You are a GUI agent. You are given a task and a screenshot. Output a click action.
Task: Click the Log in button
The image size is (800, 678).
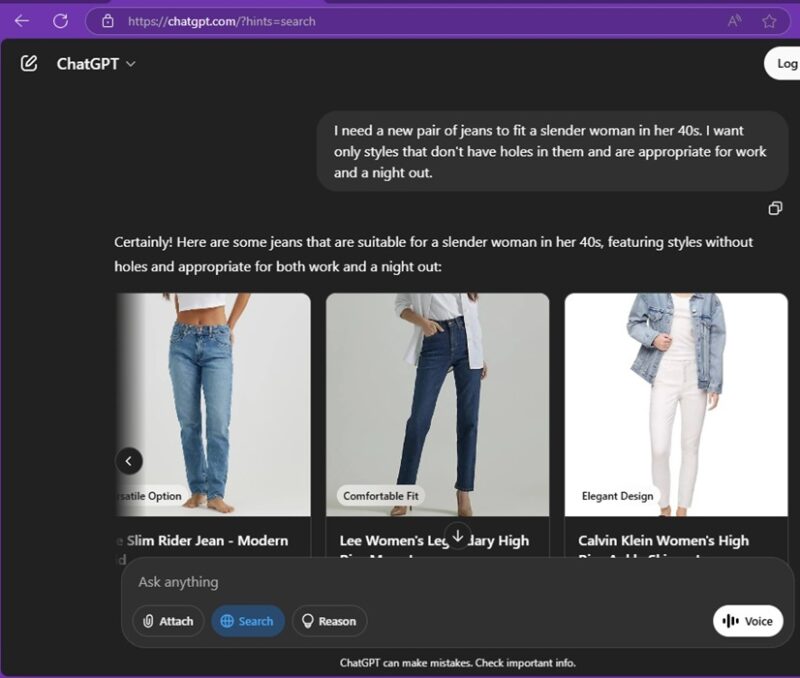click(789, 63)
